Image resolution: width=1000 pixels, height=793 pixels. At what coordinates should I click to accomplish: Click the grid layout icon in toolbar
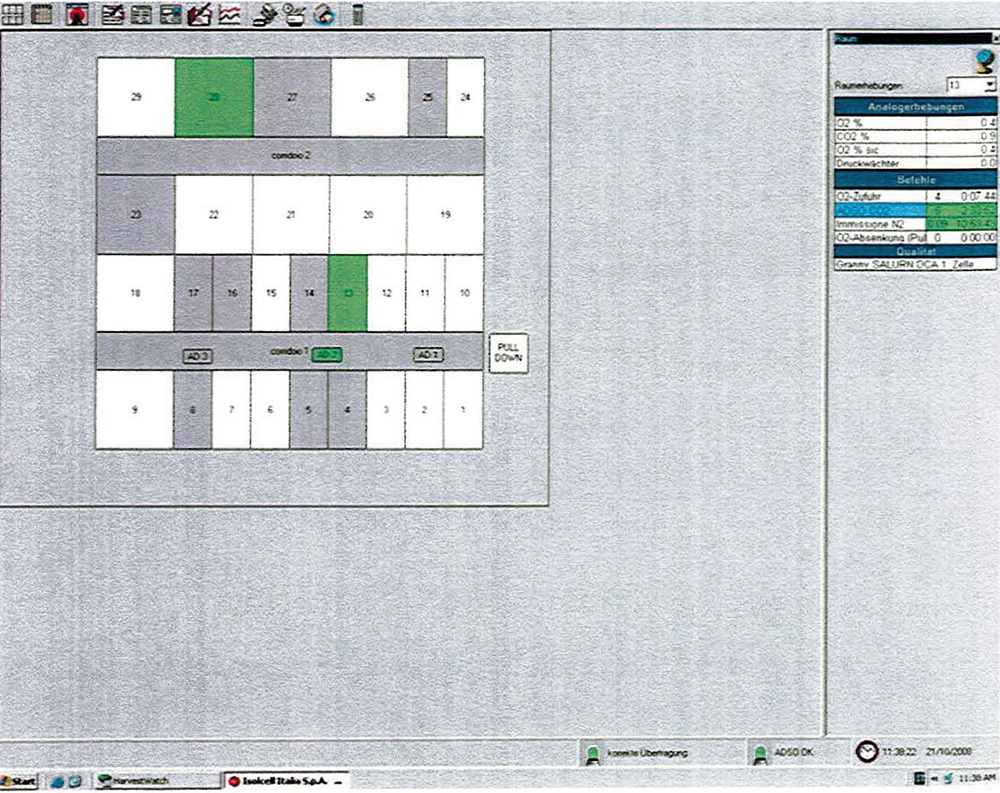point(13,14)
